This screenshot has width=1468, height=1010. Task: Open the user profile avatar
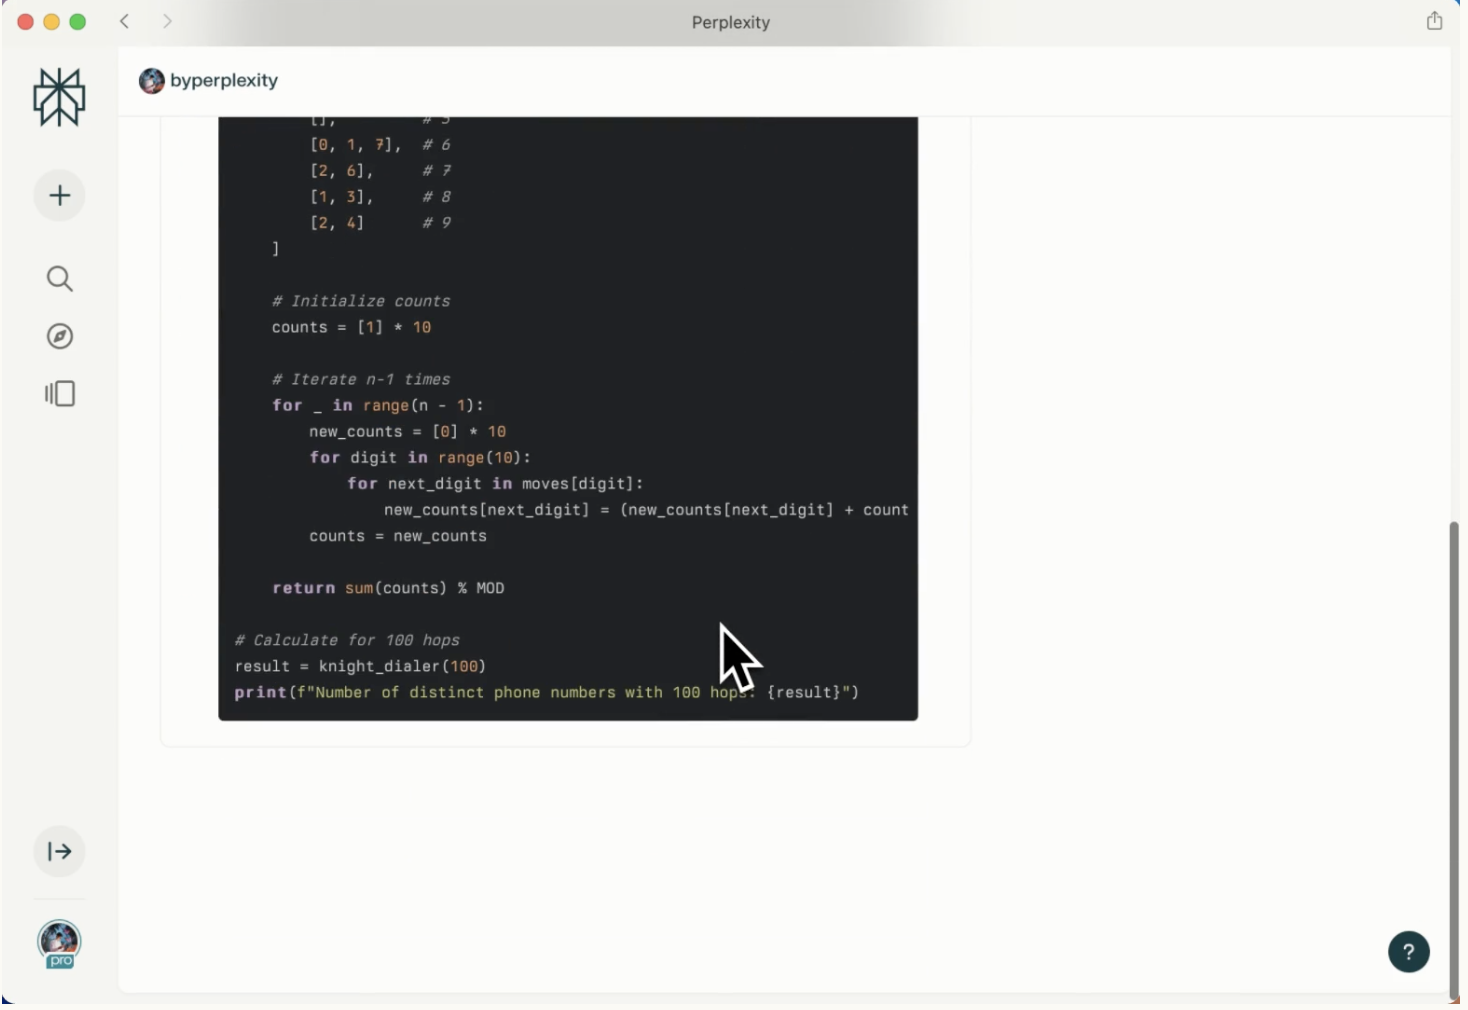pos(59,939)
